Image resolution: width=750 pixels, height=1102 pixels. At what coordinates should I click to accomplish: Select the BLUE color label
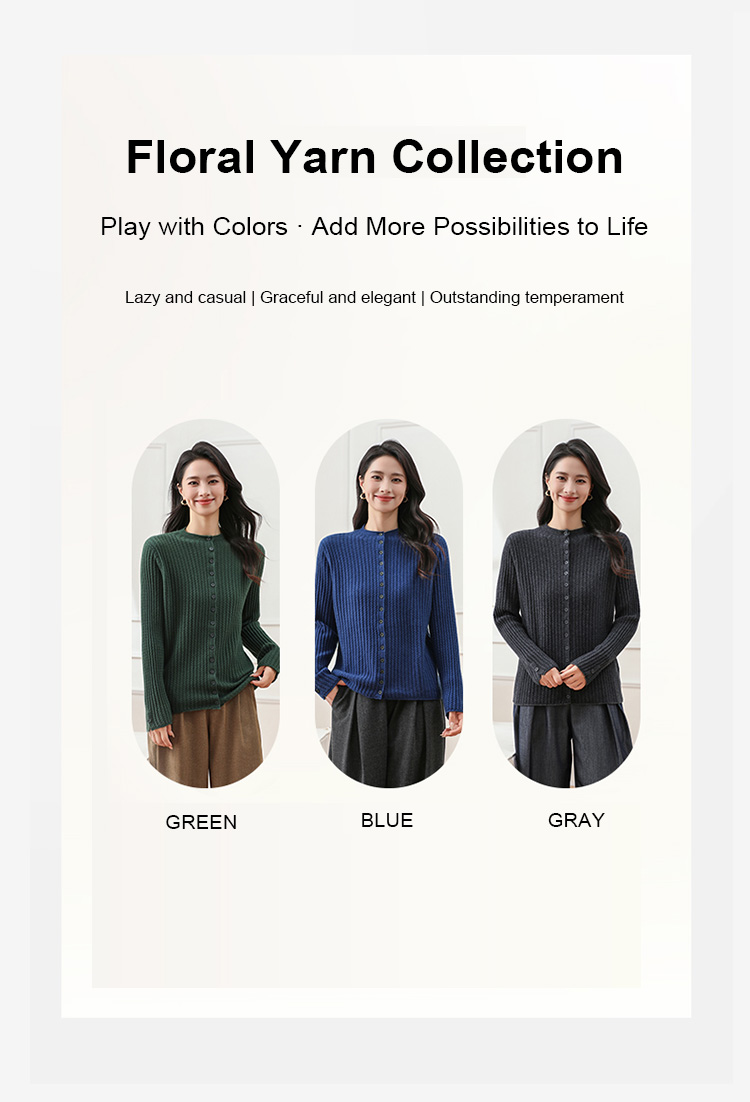click(x=387, y=820)
